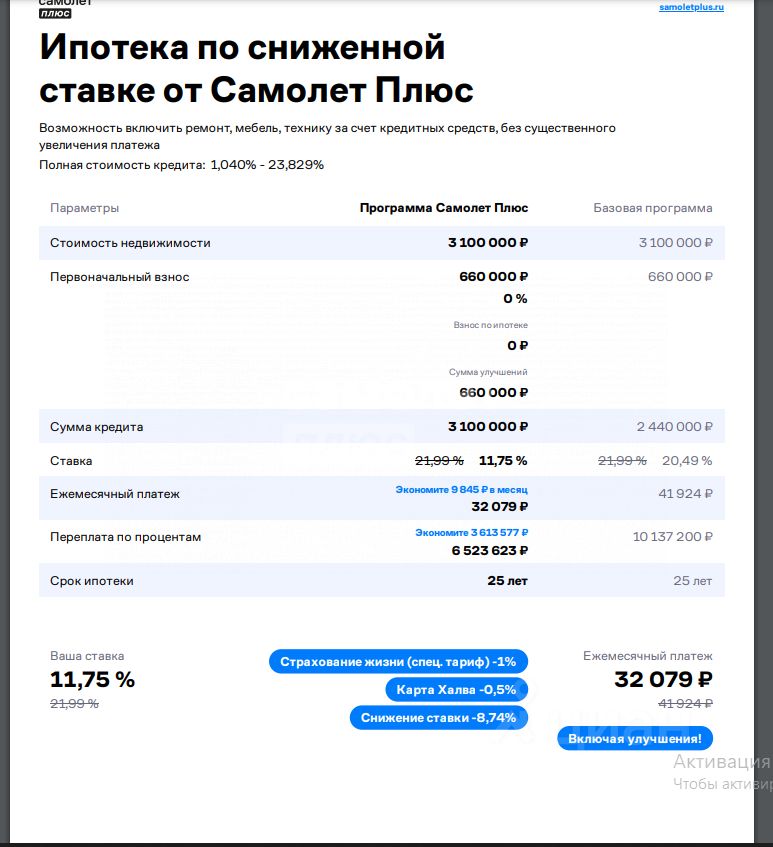Click the Ипотека по сниженной ставке heading
Screen dimensions: 773x847
point(256,68)
